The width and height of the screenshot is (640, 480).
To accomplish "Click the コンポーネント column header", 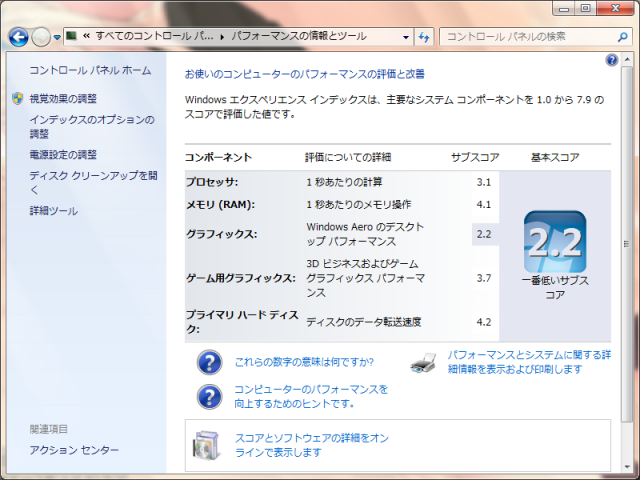I will [x=218, y=157].
